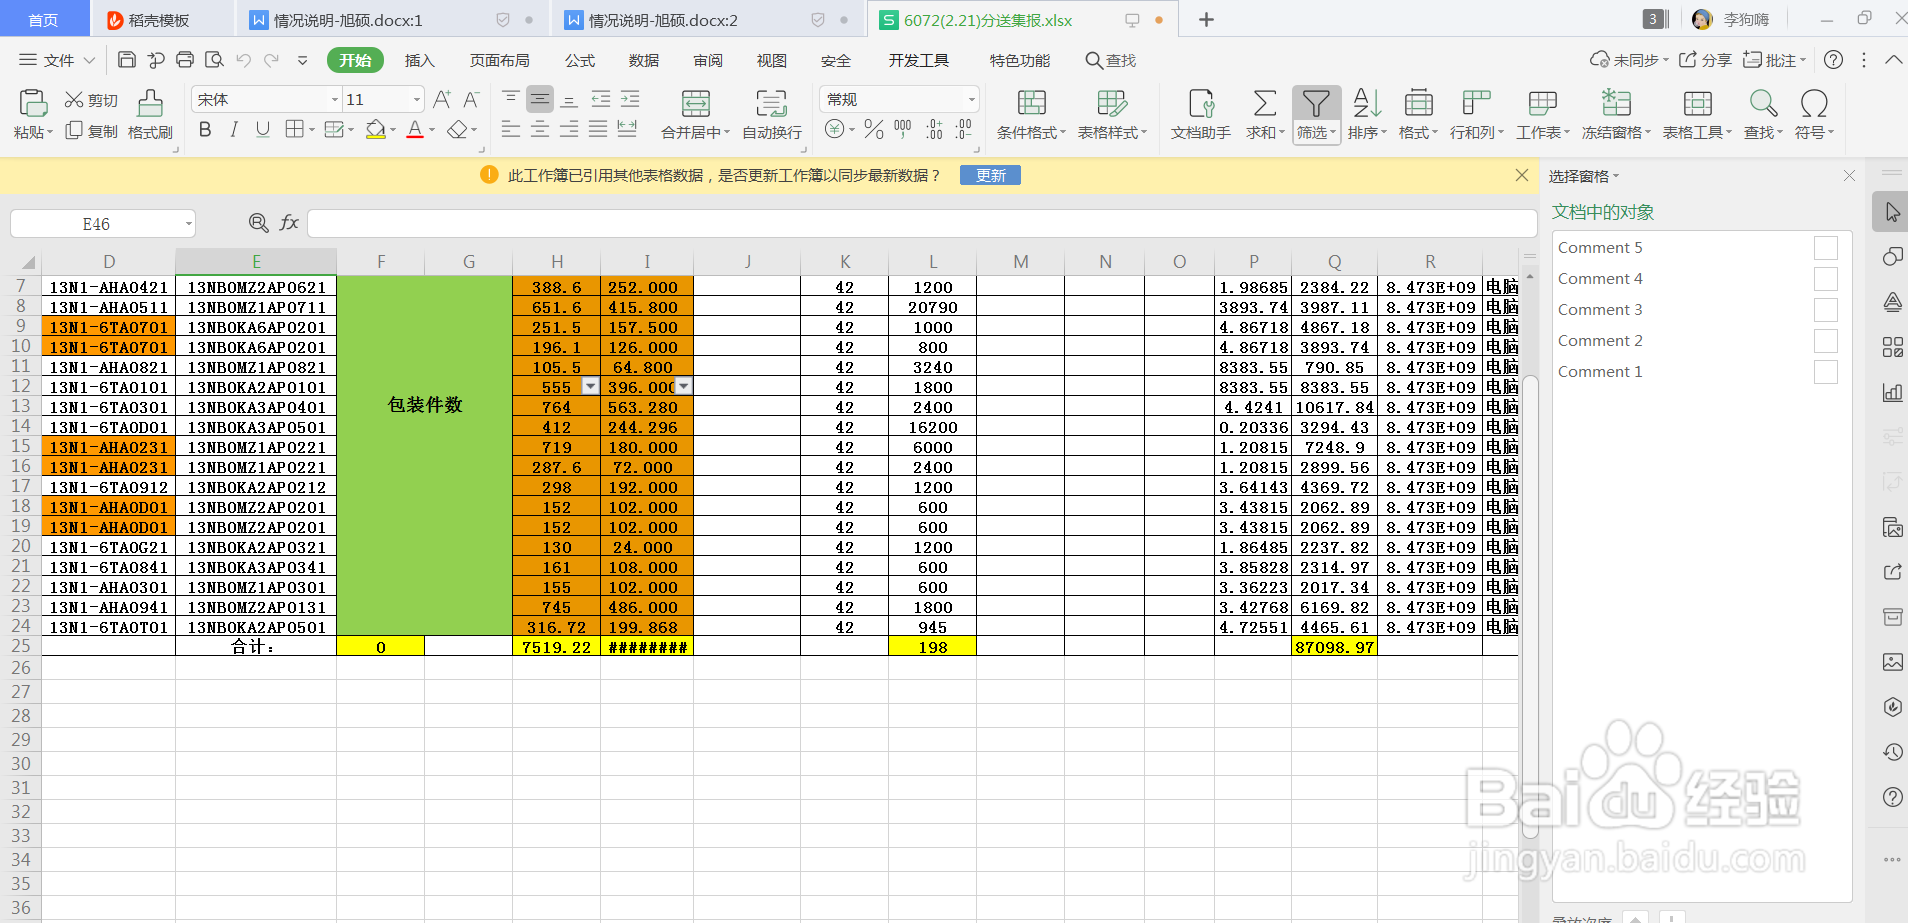Viewport: 1908px width, 923px height.
Task: Click the Freeze Panes (冻结窗格) icon
Action: [1616, 103]
